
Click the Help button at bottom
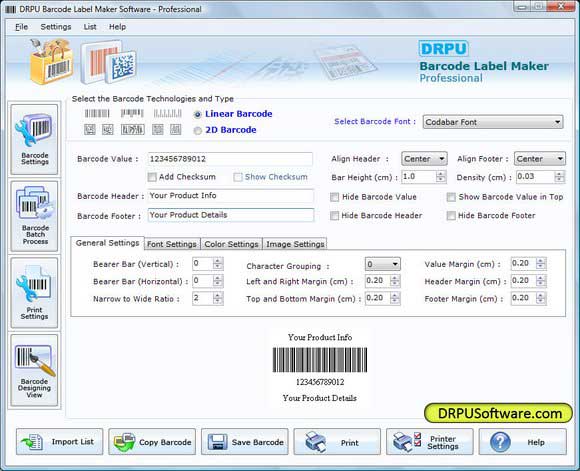coord(523,442)
